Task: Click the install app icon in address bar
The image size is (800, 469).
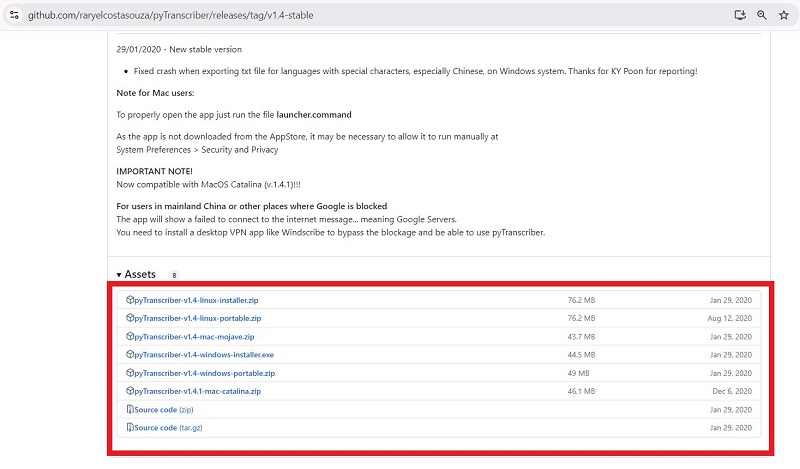Action: point(740,16)
